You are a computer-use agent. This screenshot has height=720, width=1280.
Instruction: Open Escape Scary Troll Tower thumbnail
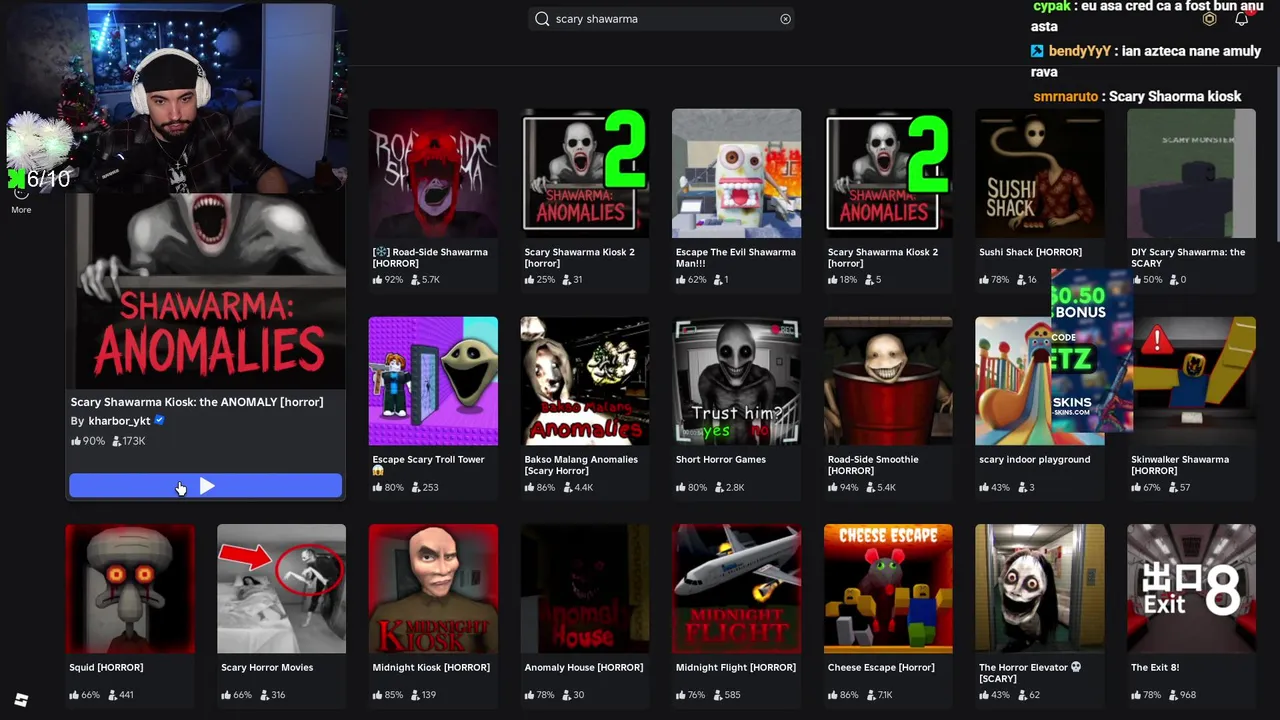click(x=433, y=381)
